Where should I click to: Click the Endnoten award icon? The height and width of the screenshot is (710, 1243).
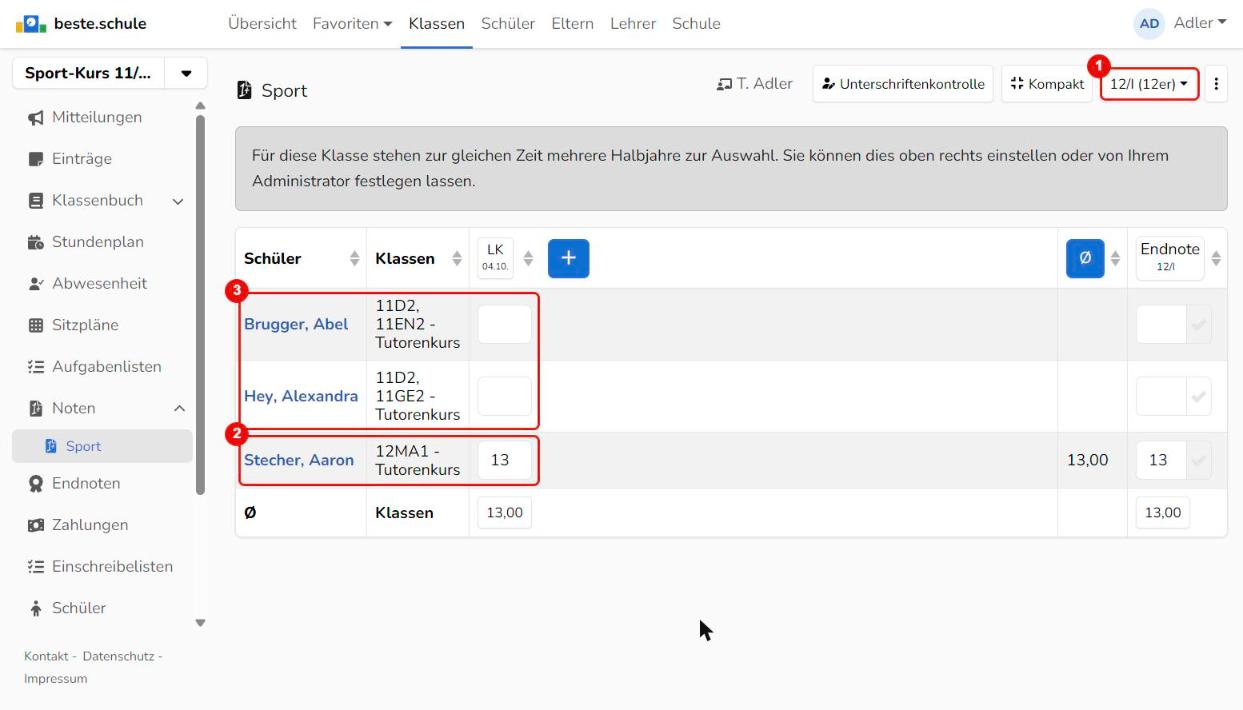point(36,484)
